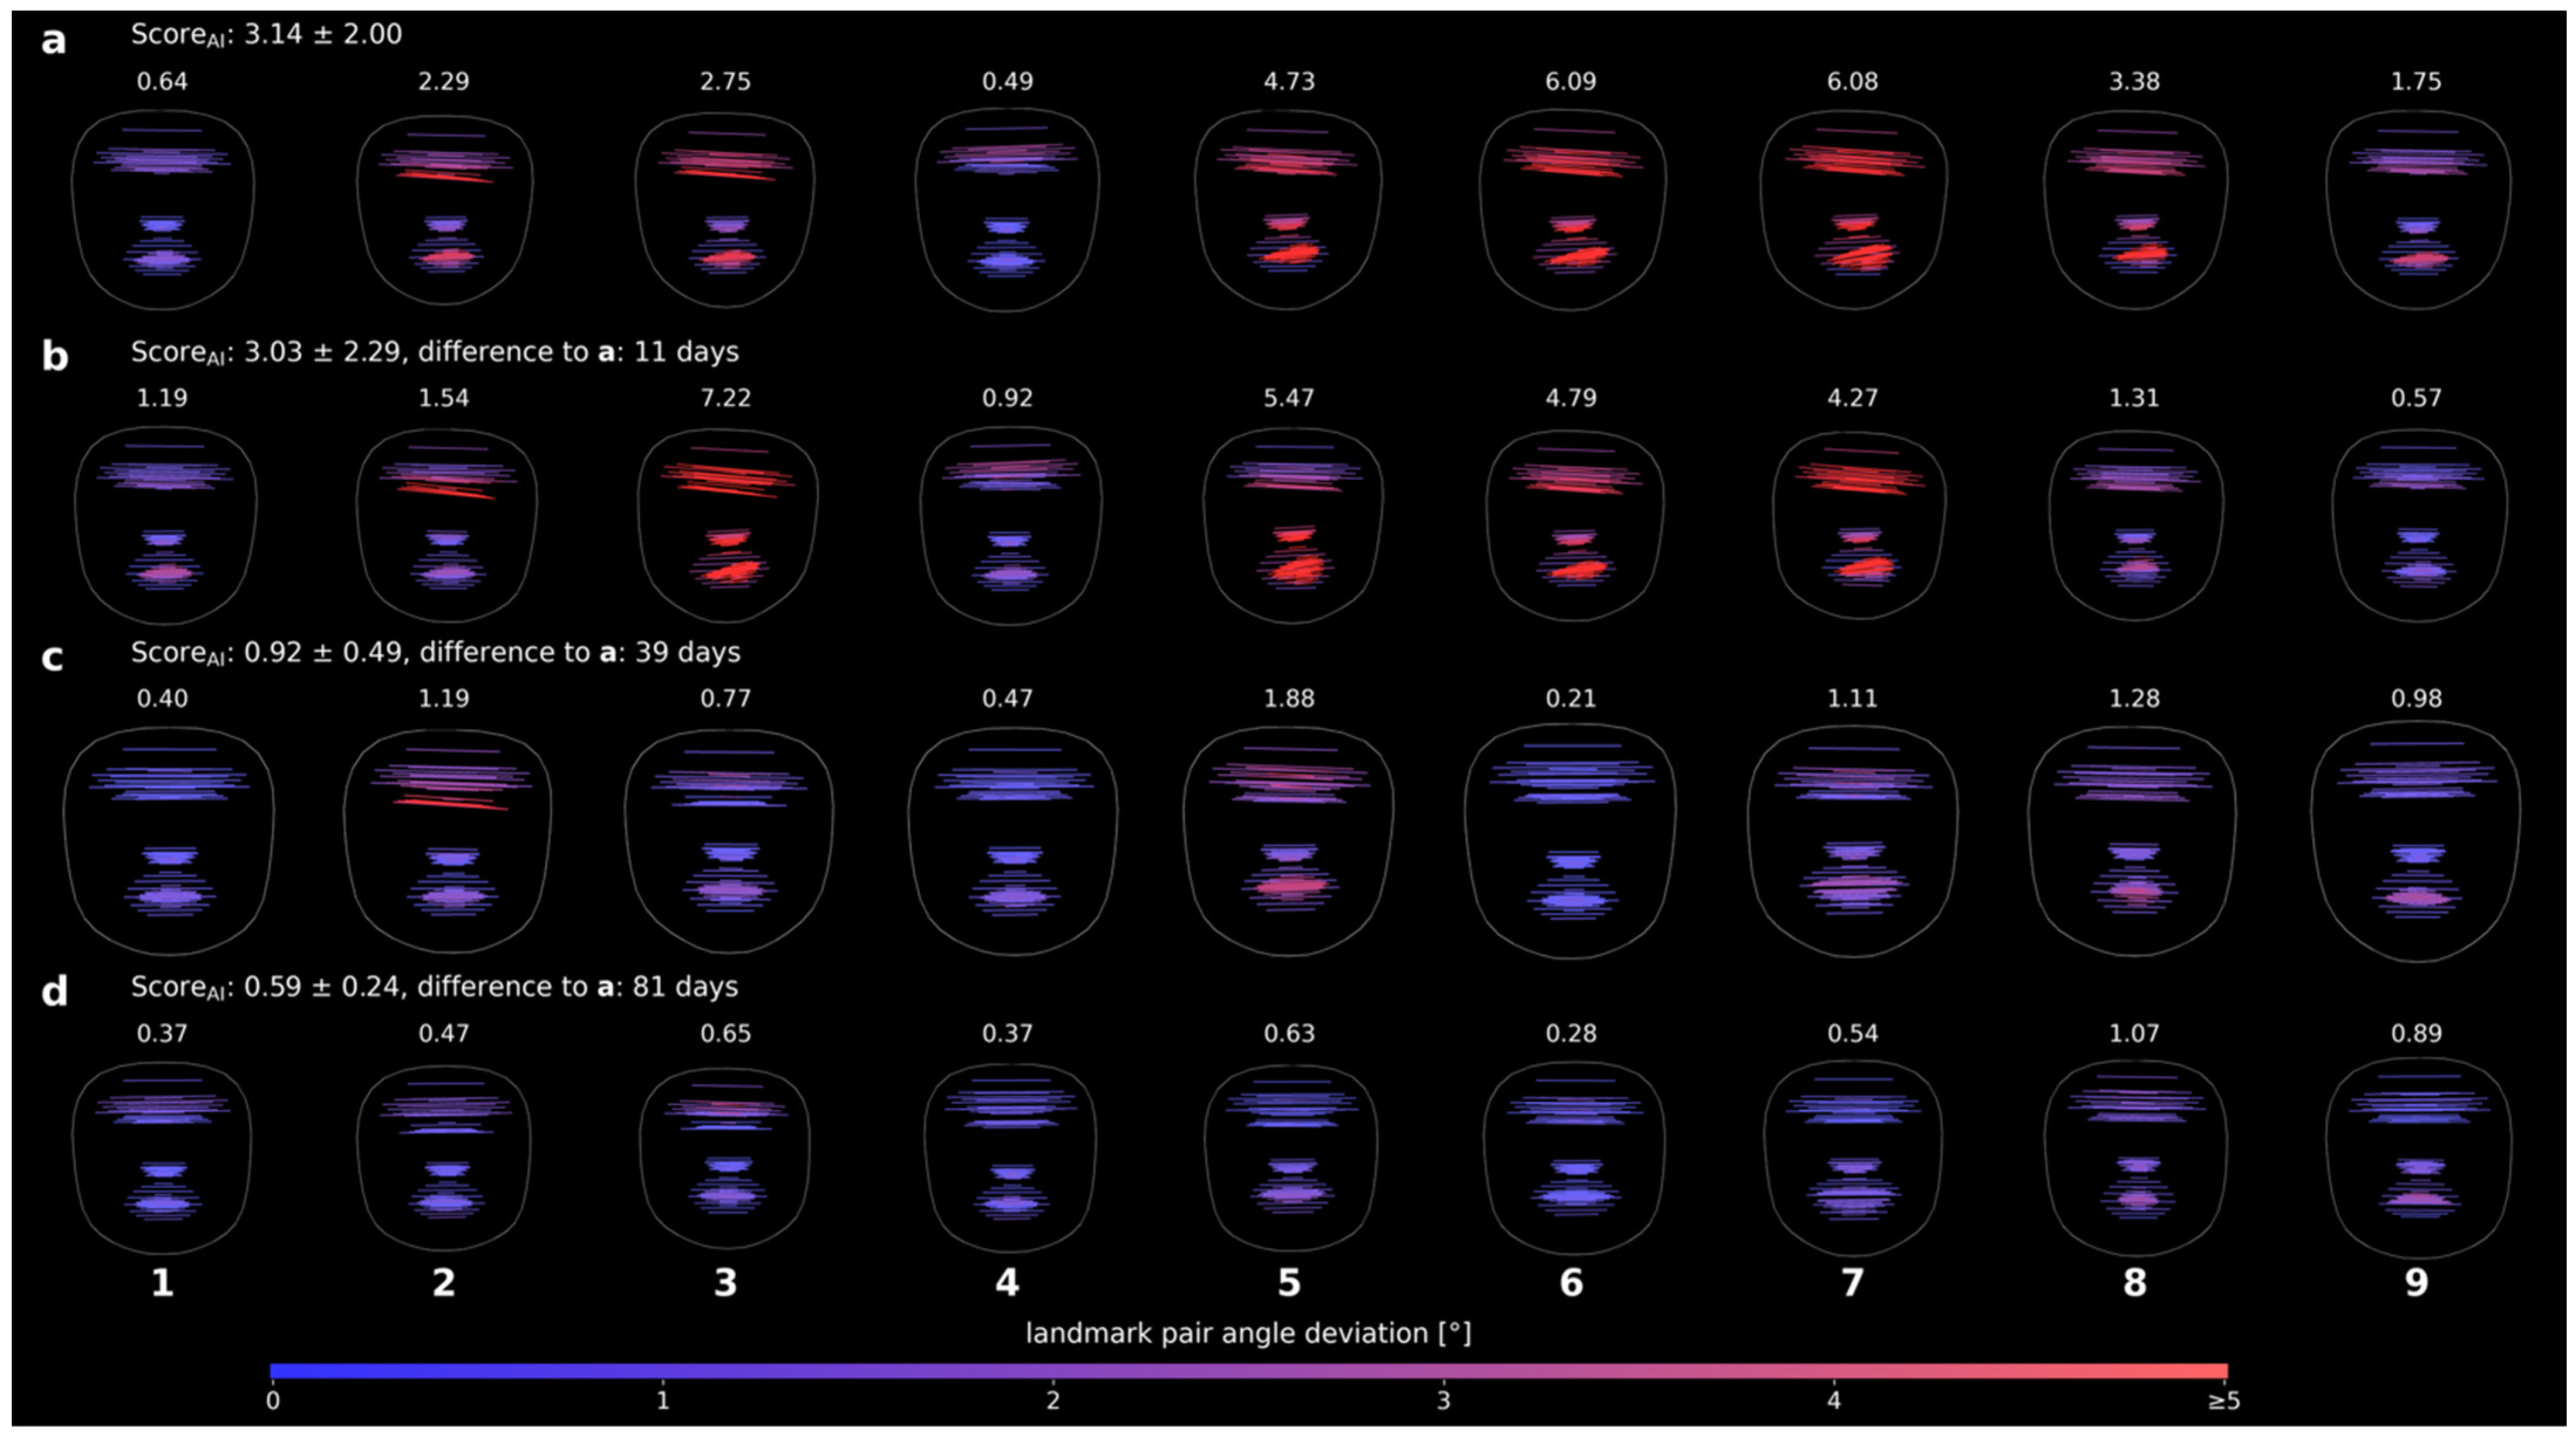Click the 'difference to a: 81 days' title
This screenshot has width=2576, height=1438.
pos(577,987)
